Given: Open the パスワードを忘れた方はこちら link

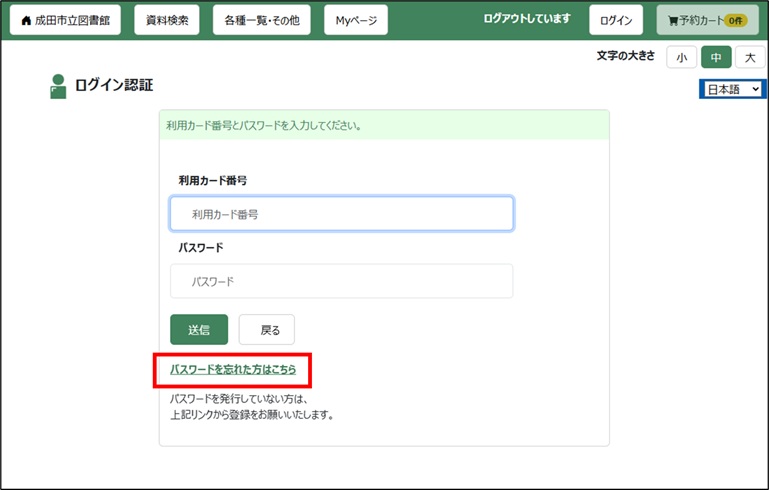Looking at the screenshot, I should pyautogui.click(x=233, y=370).
